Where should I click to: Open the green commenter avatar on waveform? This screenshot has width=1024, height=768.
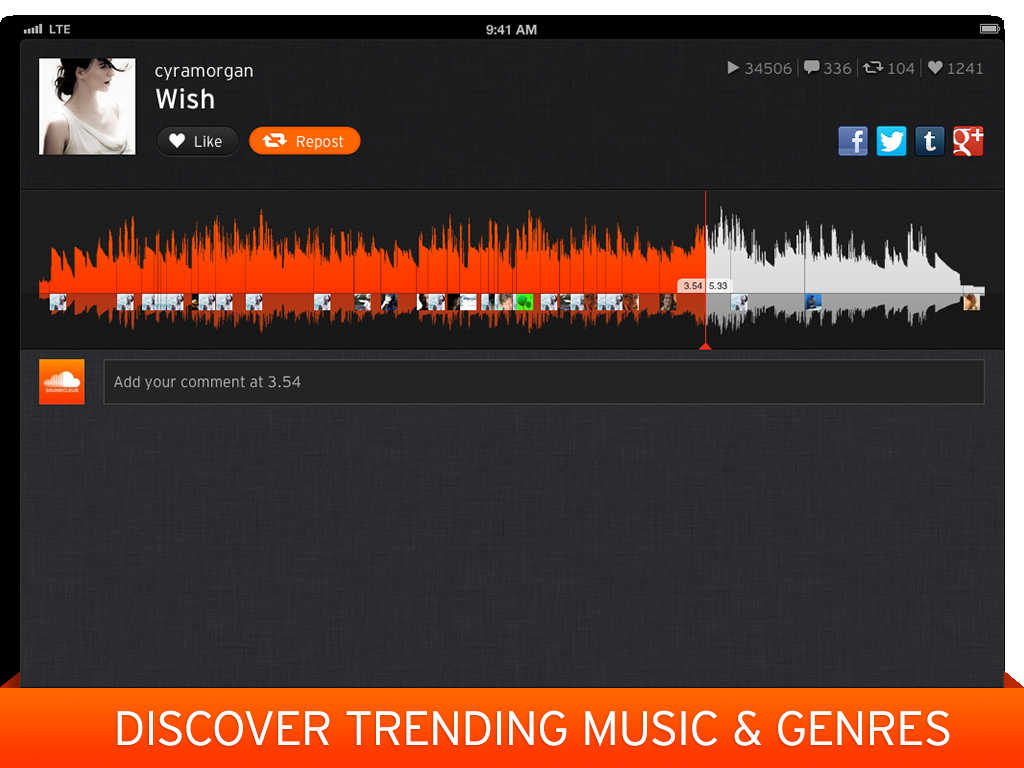click(x=524, y=302)
